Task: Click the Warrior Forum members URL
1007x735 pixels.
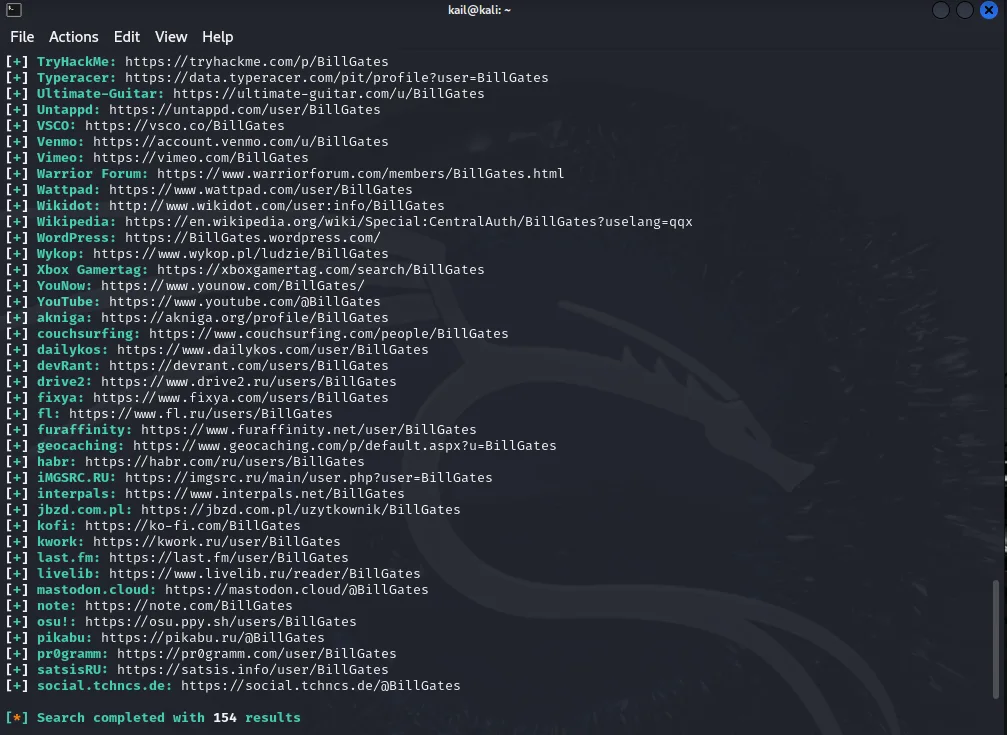Action: coord(360,174)
